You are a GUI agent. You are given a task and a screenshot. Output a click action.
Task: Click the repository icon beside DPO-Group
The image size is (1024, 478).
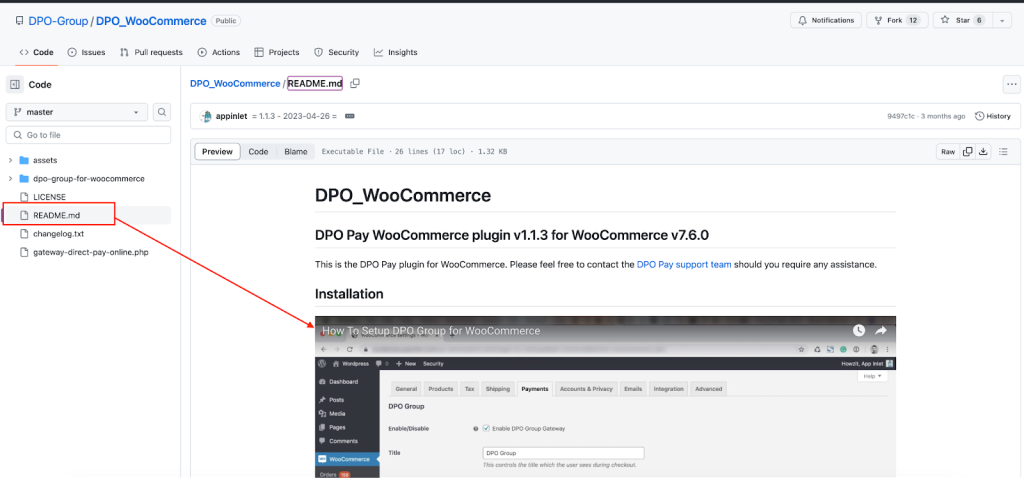click(x=20, y=21)
